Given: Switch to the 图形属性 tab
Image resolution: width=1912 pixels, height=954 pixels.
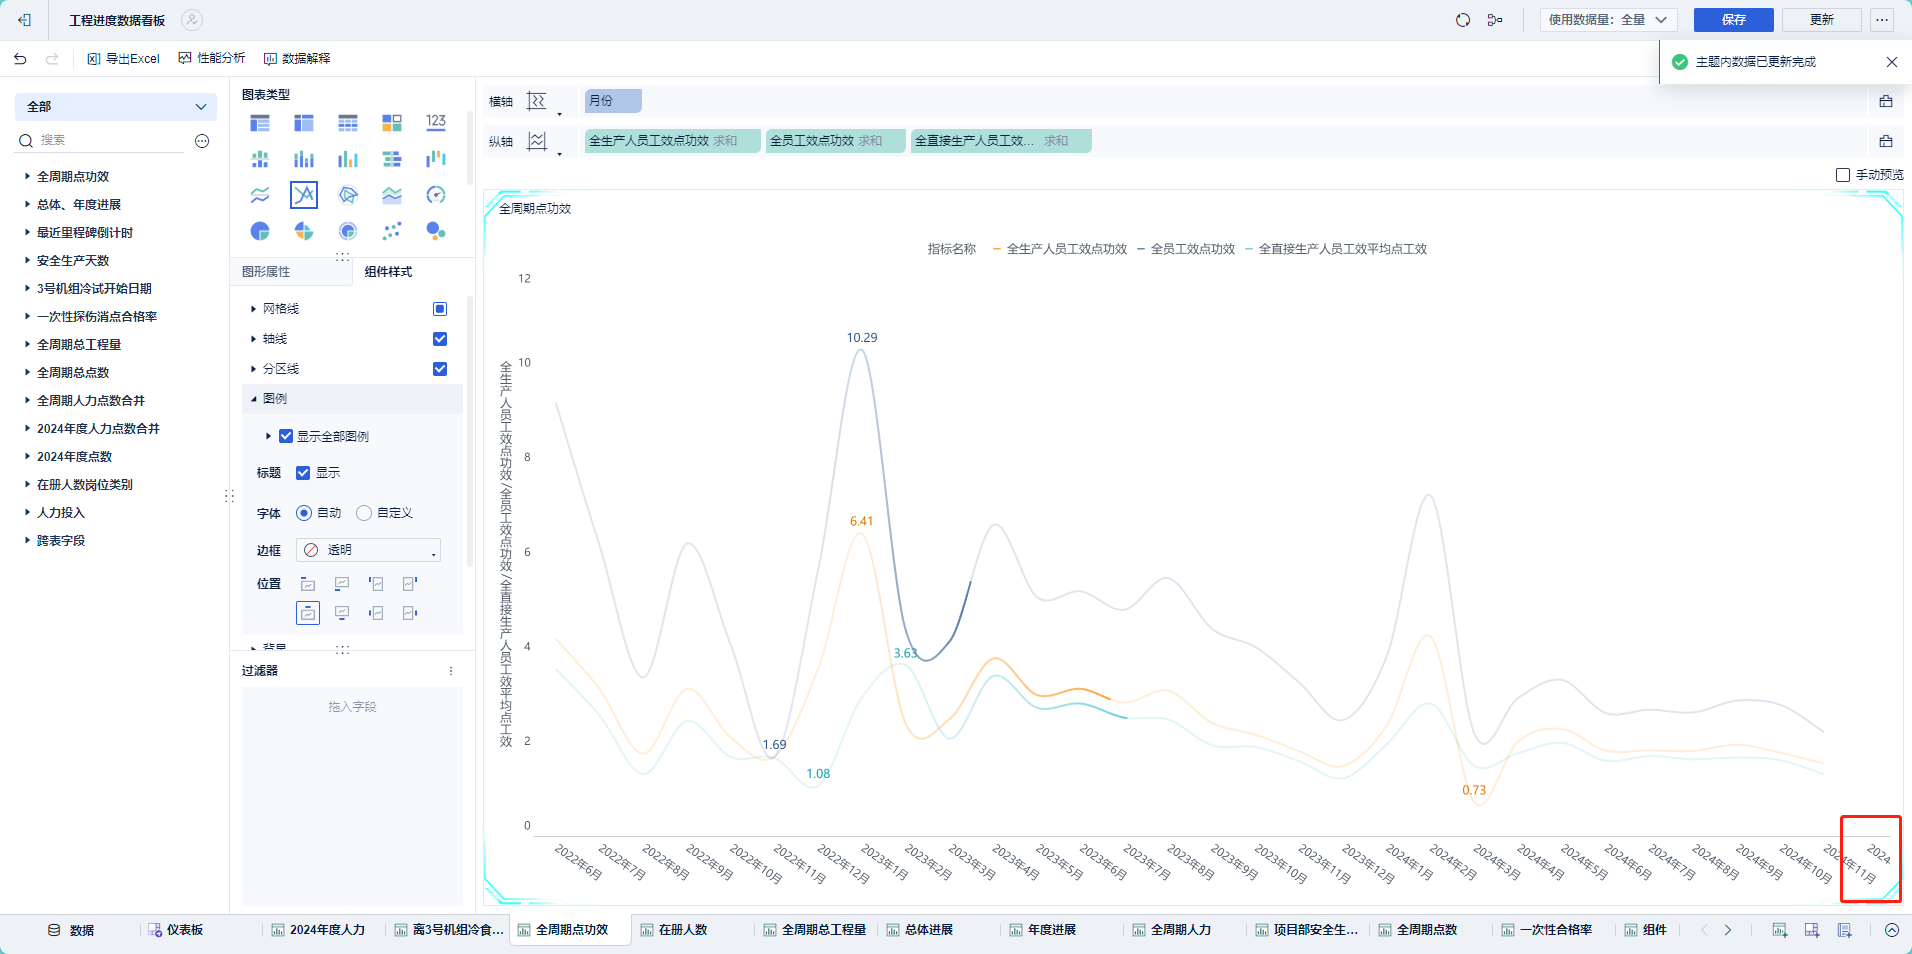Looking at the screenshot, I should click(x=266, y=272).
